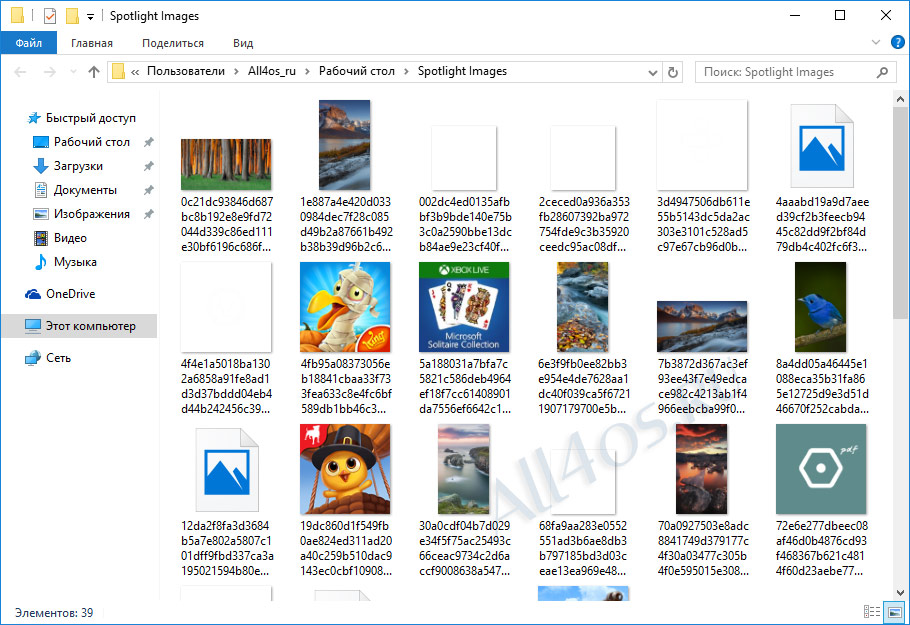The height and width of the screenshot is (625, 910).
Task: Click the search magnifier icon
Action: [x=882, y=72]
